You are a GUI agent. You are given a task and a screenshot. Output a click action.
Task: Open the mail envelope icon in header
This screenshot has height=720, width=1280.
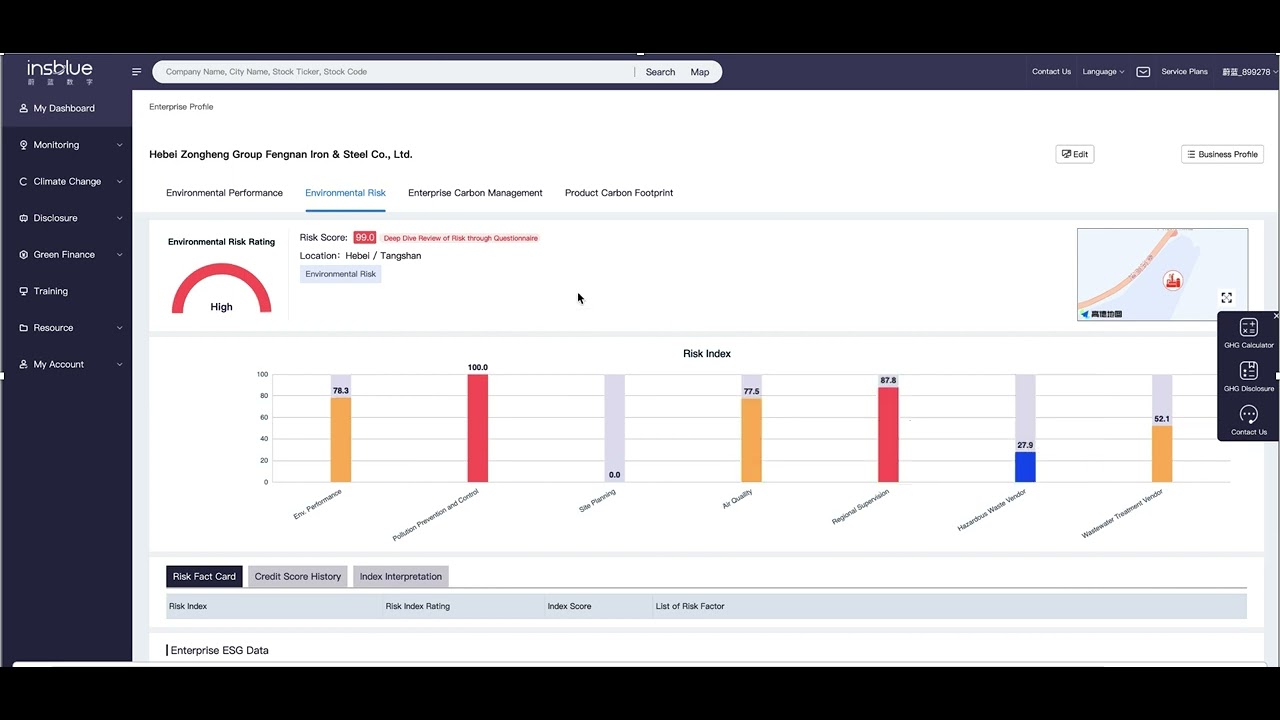point(1143,72)
